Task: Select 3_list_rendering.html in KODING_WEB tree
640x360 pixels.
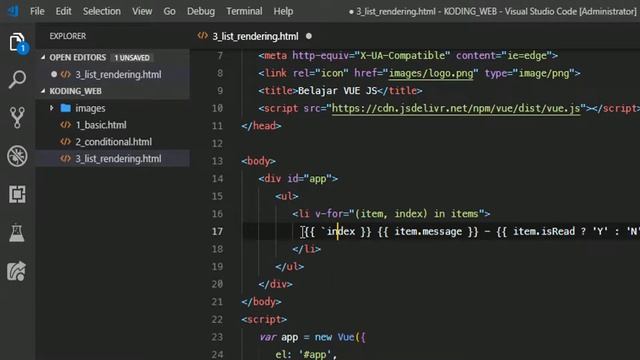Action: tap(118, 158)
